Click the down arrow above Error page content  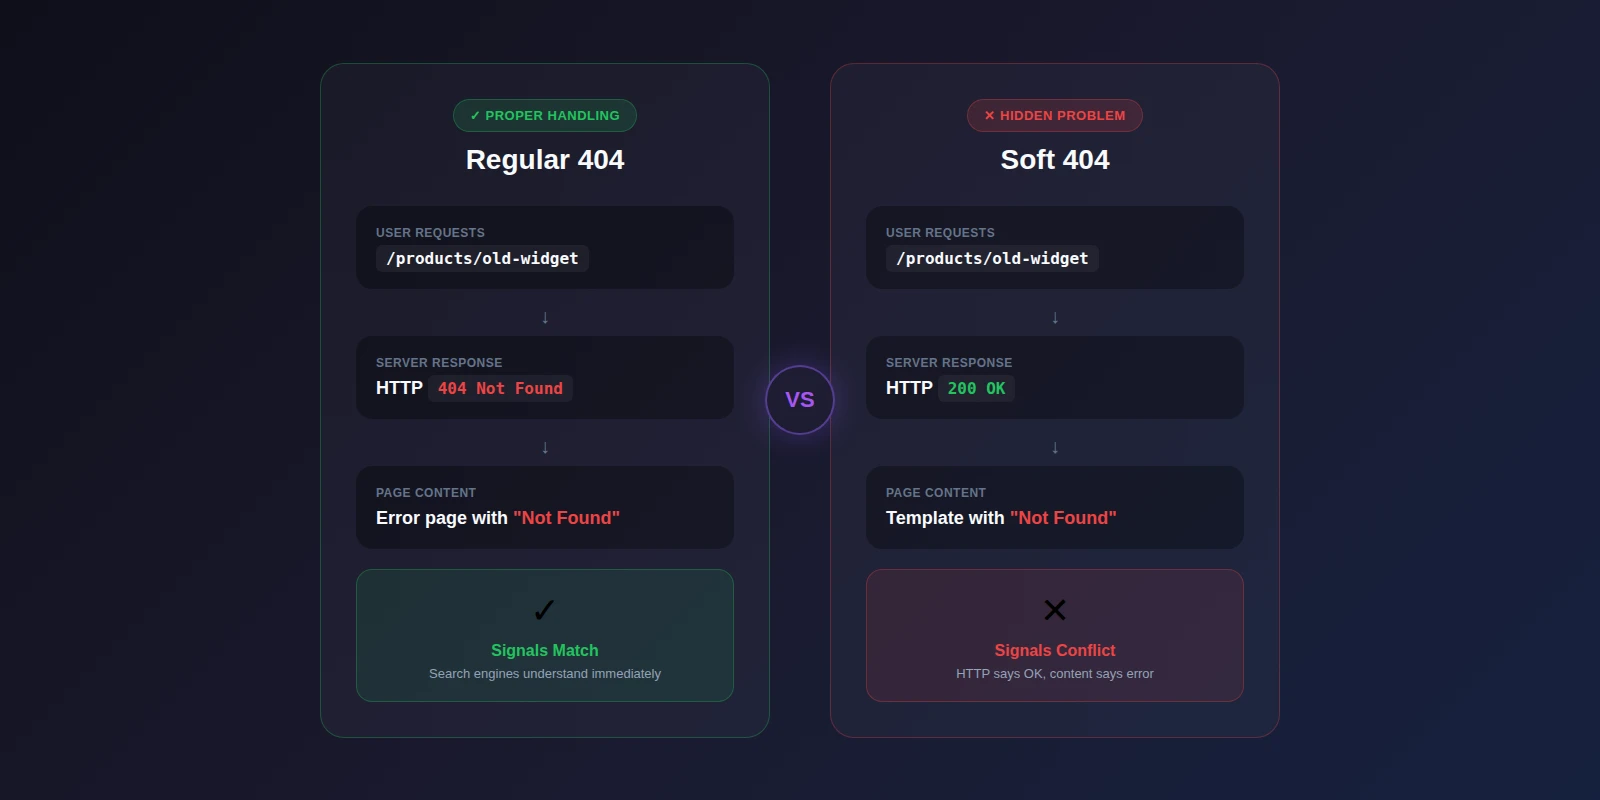tap(545, 448)
